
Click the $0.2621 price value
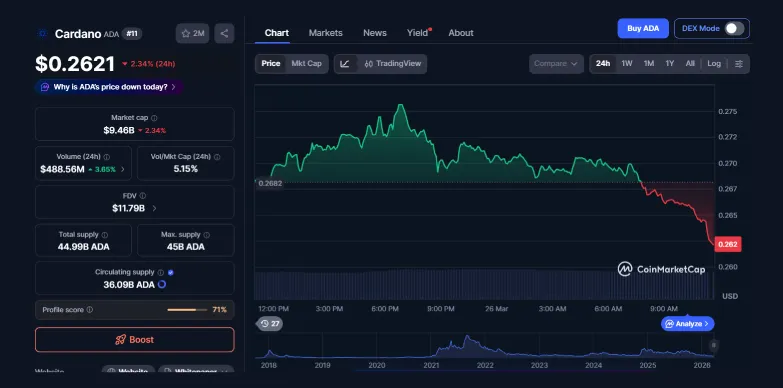click(x=75, y=64)
